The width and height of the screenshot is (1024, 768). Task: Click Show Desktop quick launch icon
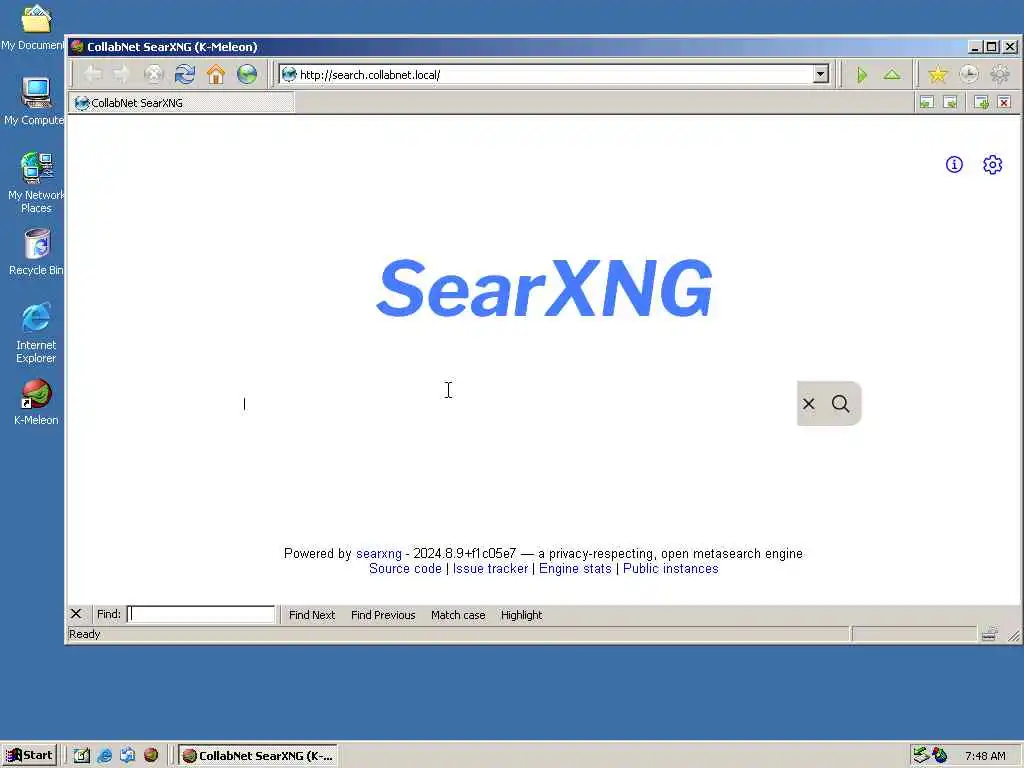(x=82, y=756)
